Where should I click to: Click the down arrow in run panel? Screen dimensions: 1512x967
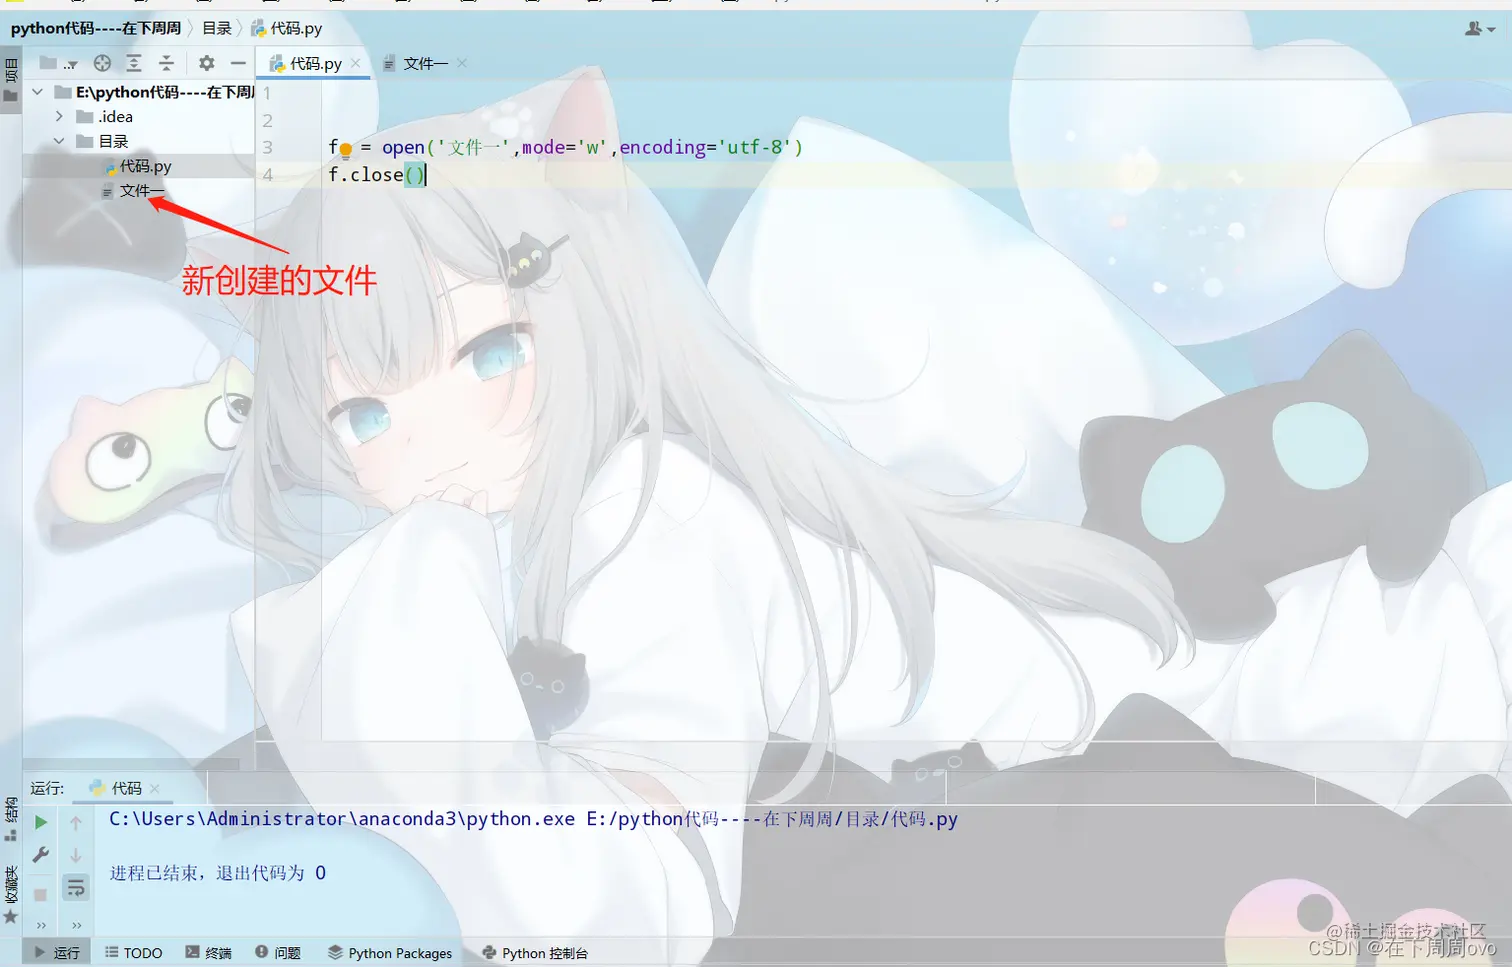76,855
